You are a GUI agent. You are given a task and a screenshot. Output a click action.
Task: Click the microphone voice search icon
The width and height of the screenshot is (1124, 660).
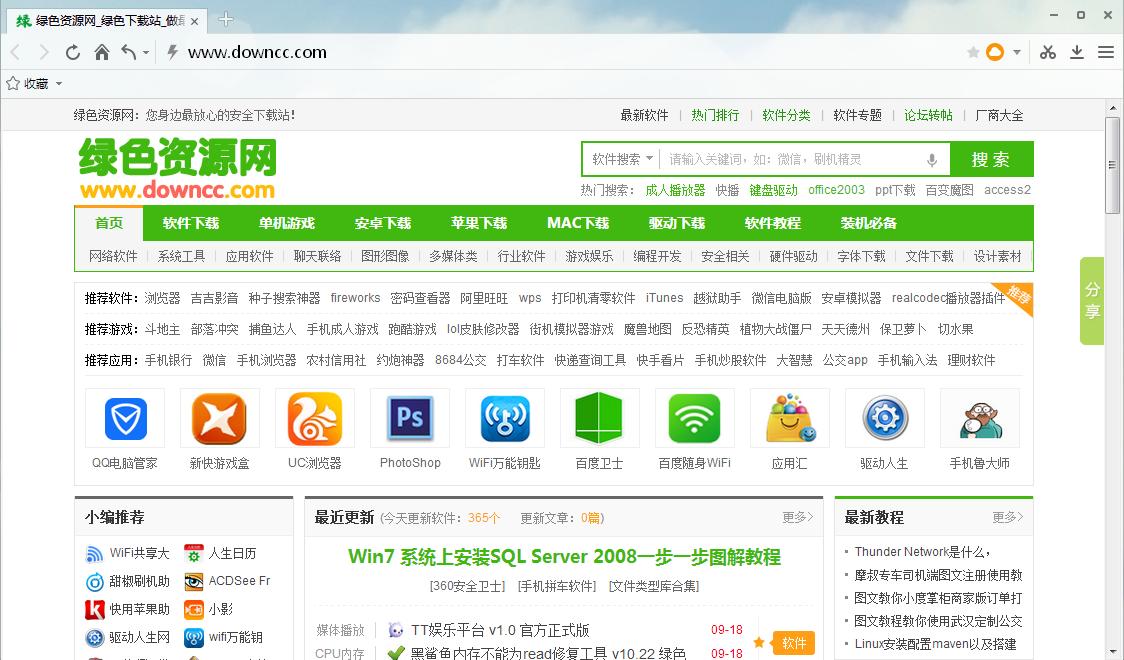click(x=932, y=160)
